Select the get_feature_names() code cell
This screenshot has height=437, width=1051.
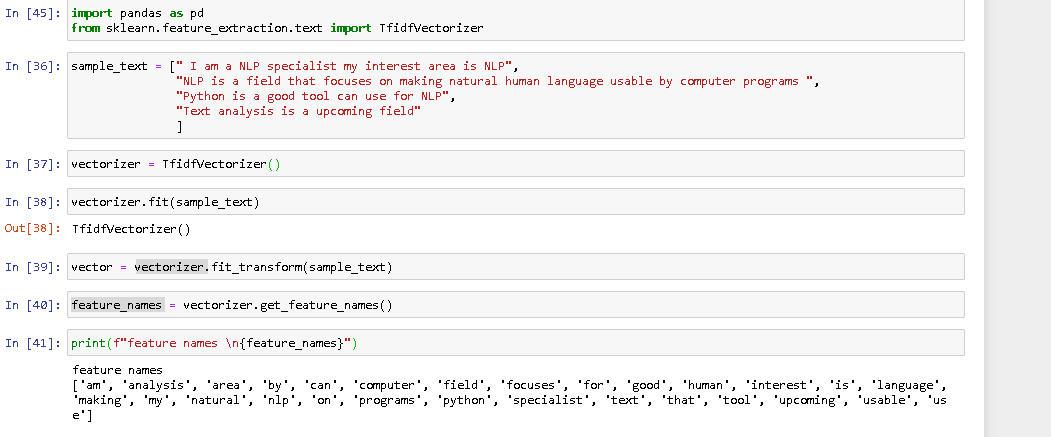515,305
